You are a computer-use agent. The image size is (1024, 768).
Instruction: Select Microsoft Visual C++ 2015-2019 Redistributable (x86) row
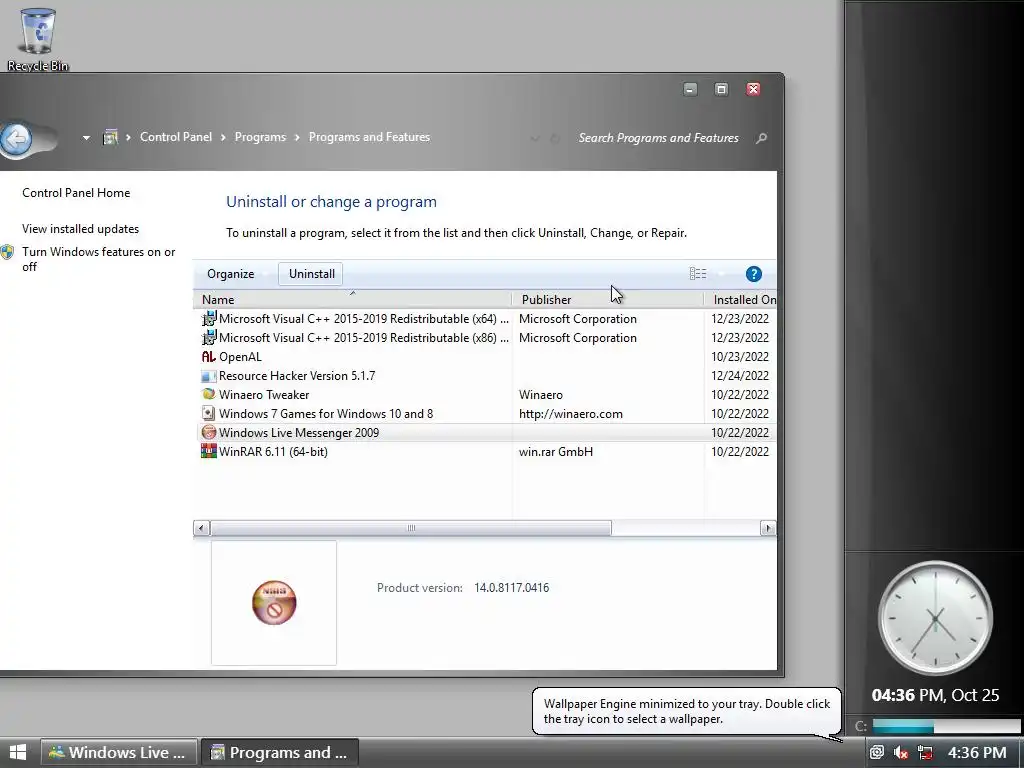(485, 338)
